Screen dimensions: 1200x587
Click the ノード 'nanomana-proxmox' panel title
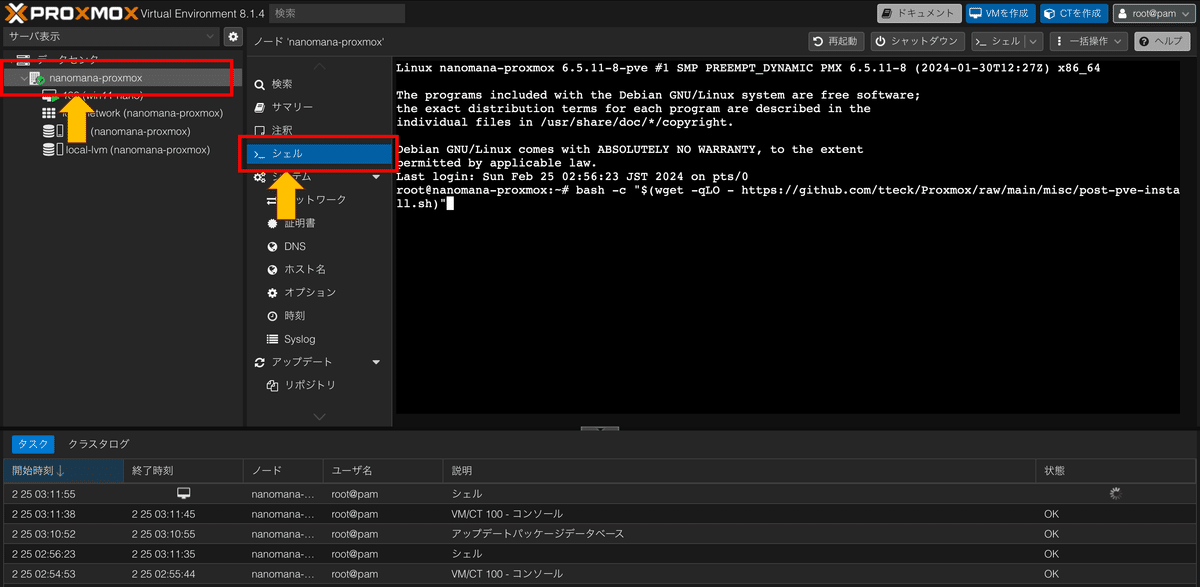(319, 41)
